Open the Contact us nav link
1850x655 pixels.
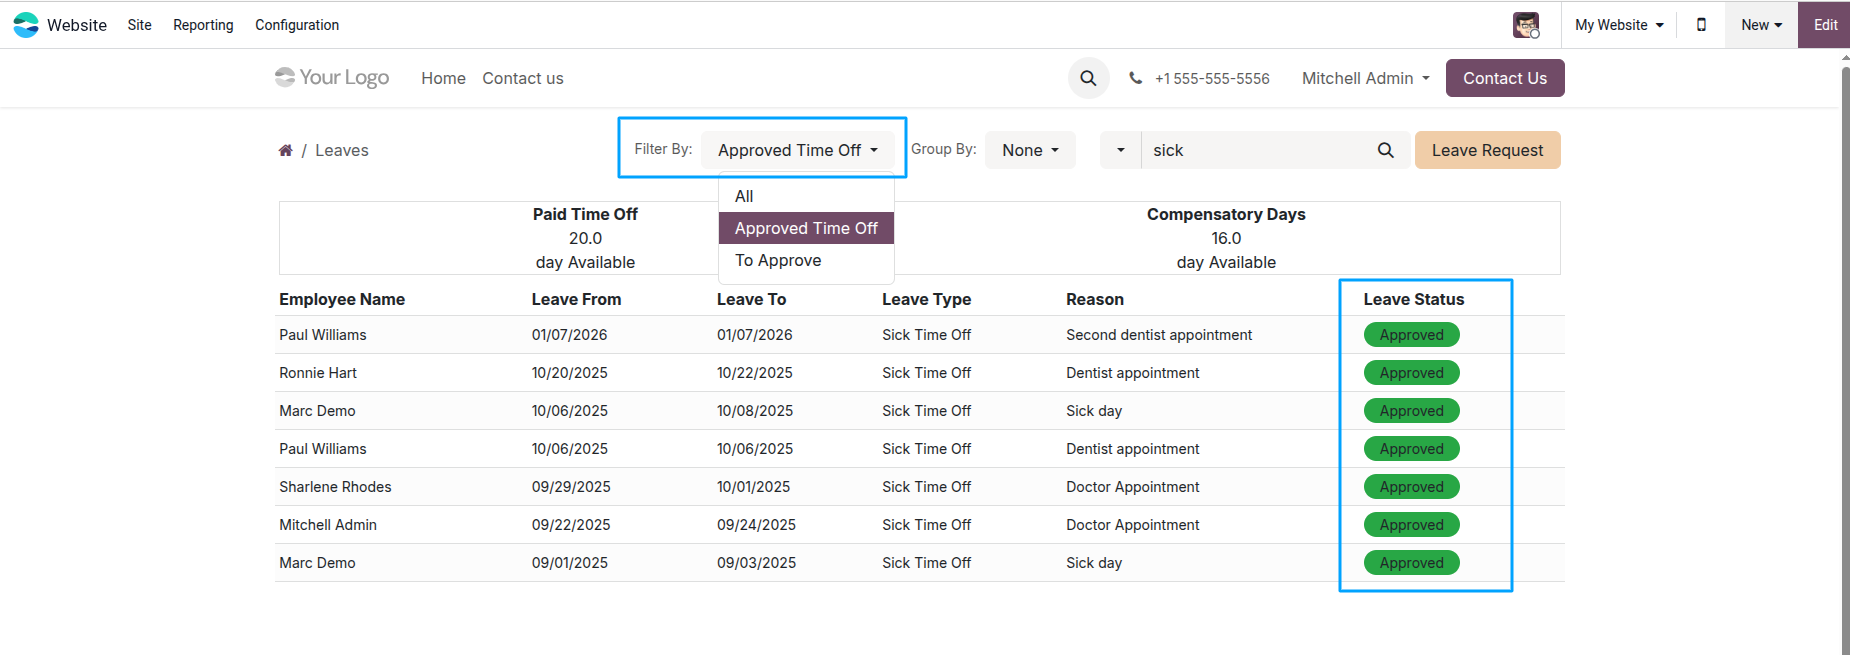coord(523,78)
